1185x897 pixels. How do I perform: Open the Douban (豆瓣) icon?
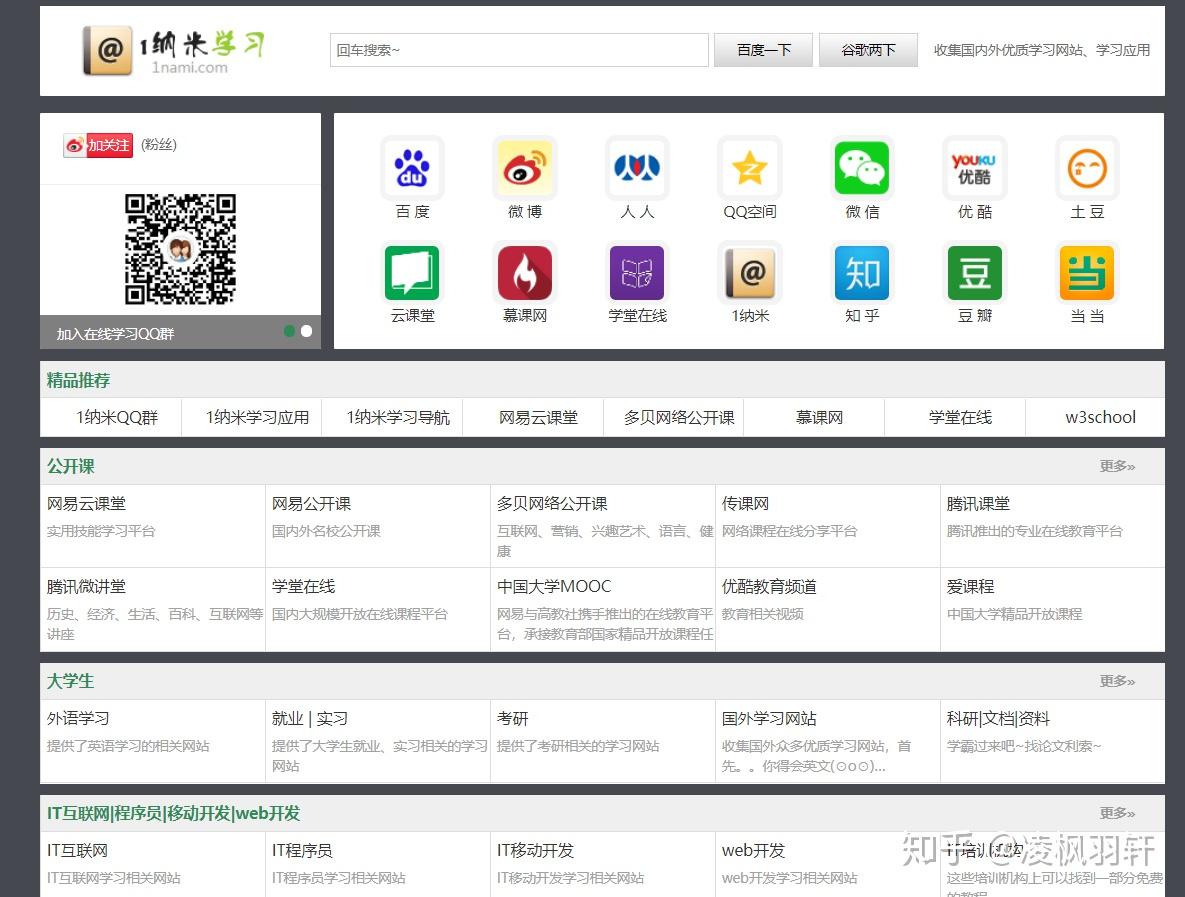tap(975, 273)
